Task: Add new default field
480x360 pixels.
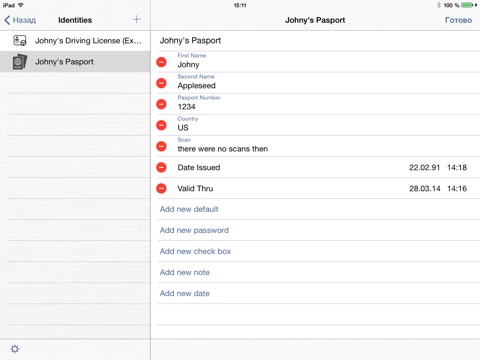Action: click(x=189, y=209)
